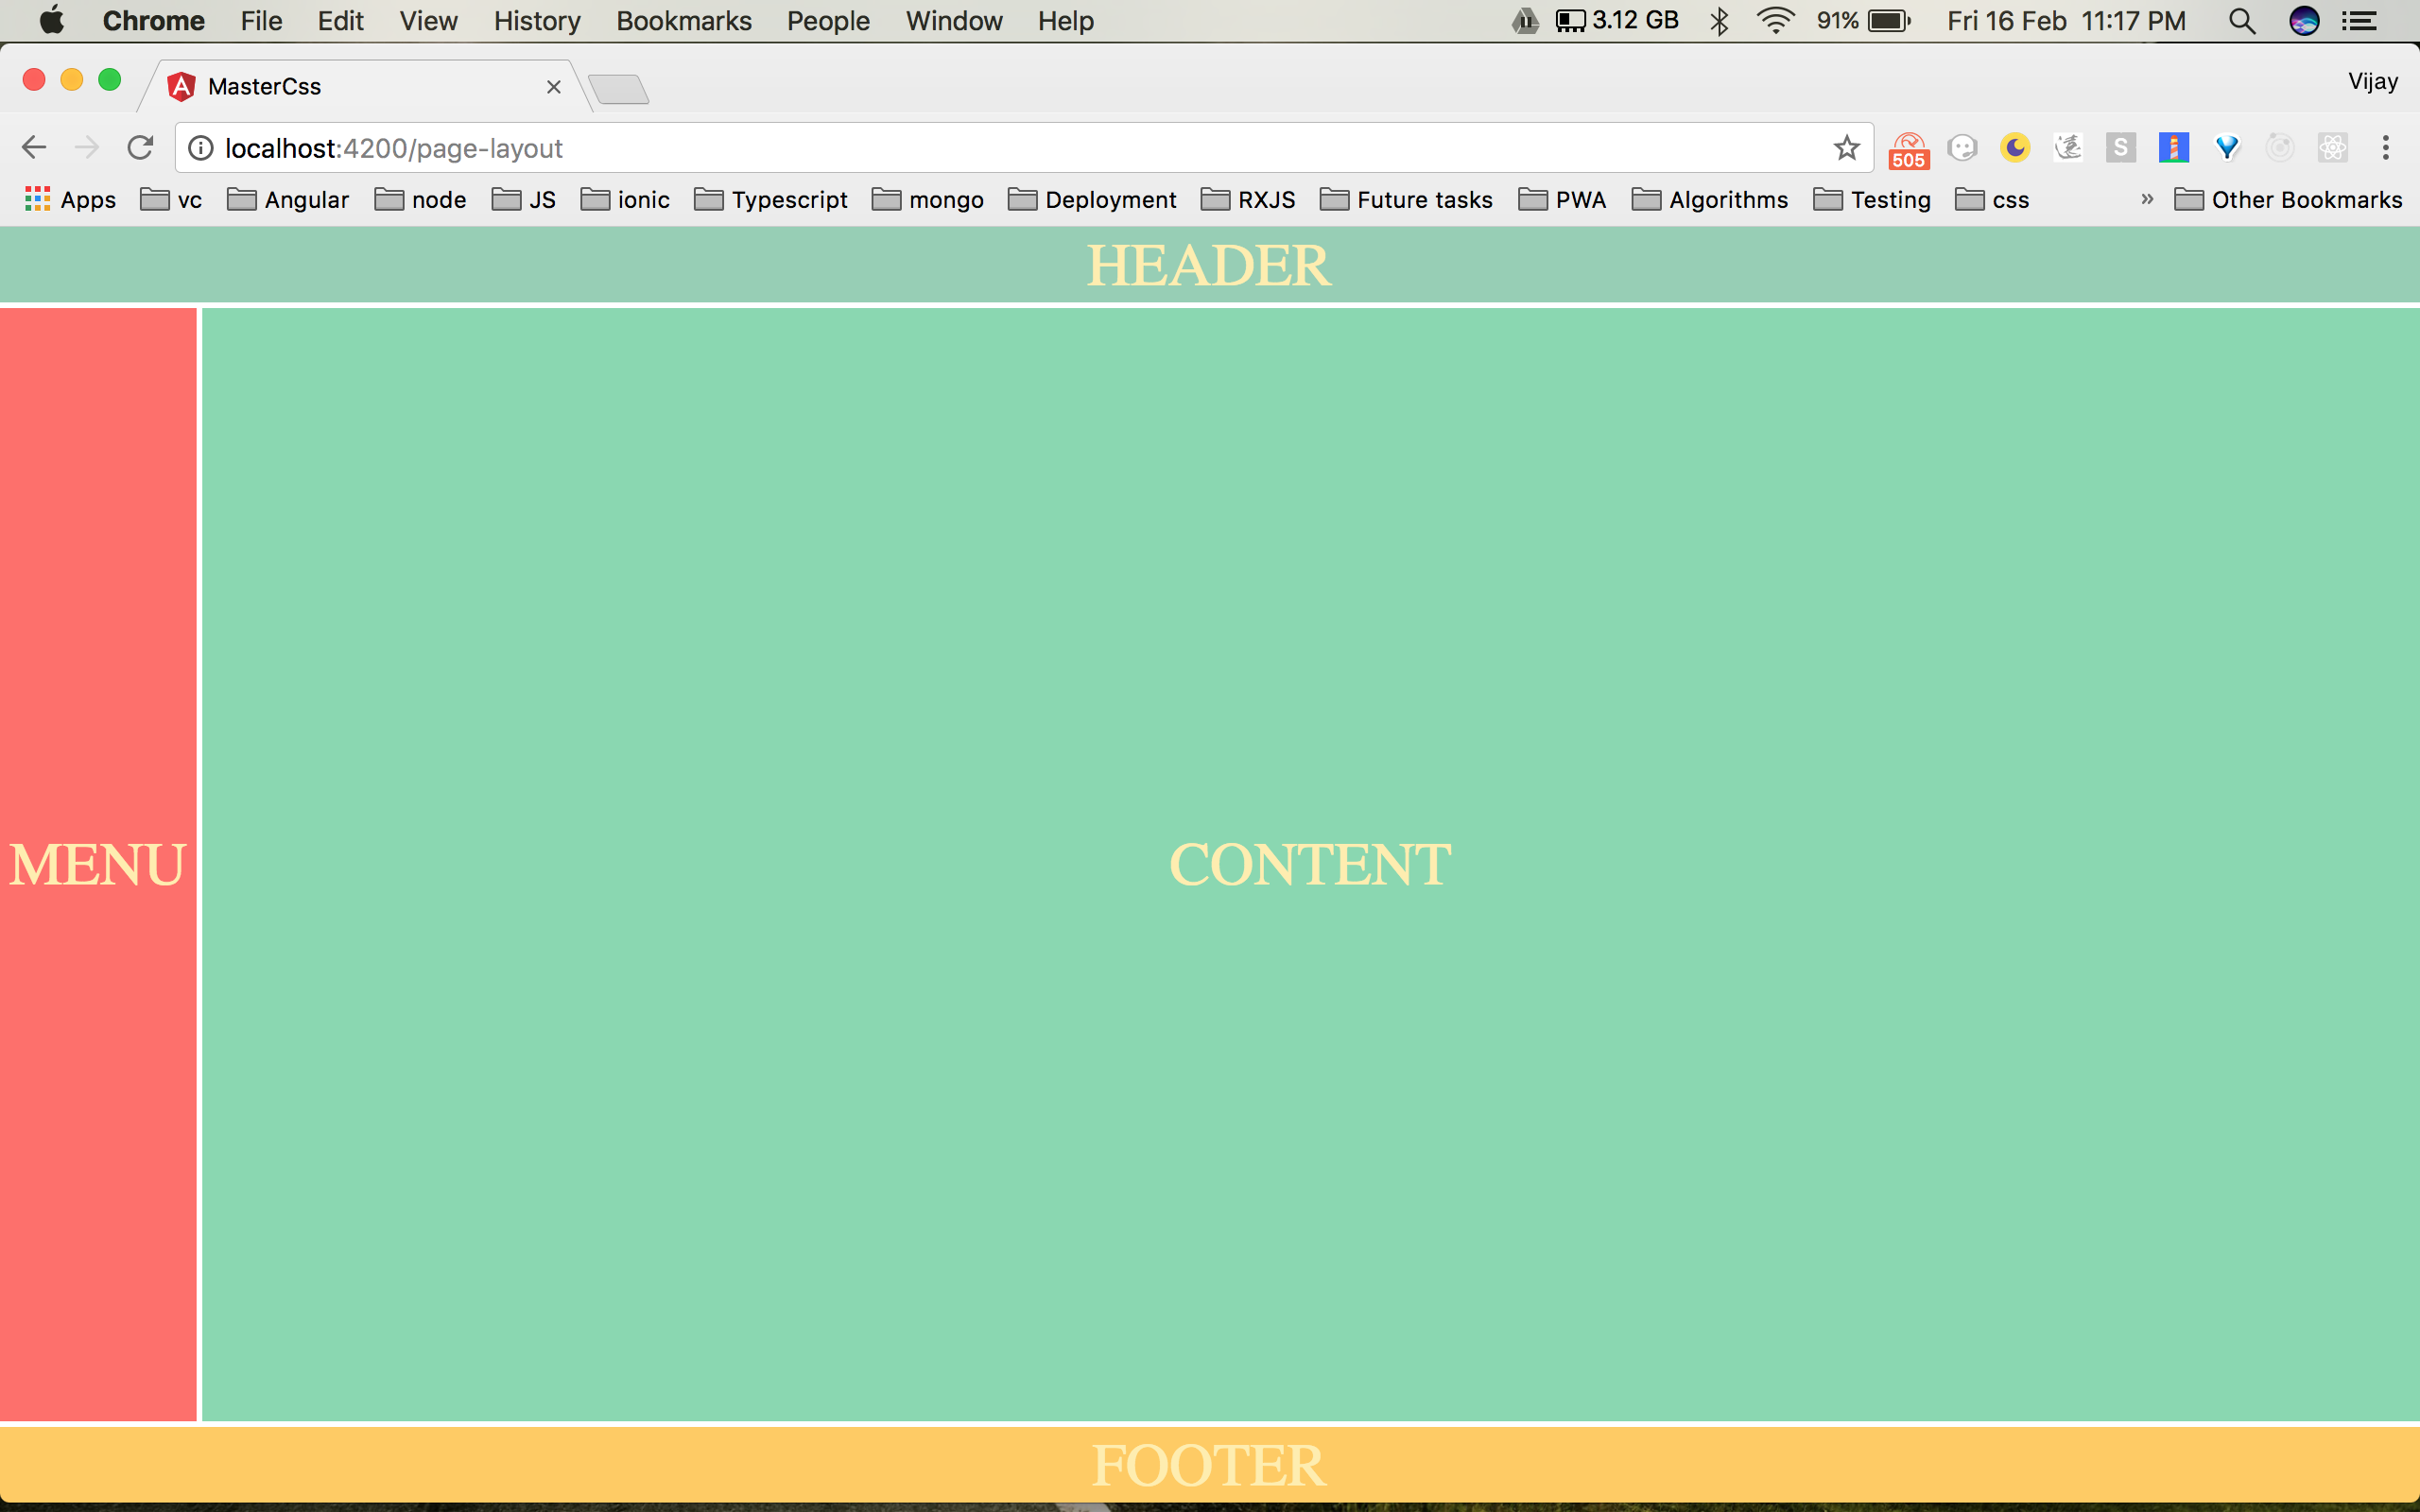The height and width of the screenshot is (1512, 2420).
Task: Click the headset support extension icon
Action: tap(1962, 147)
